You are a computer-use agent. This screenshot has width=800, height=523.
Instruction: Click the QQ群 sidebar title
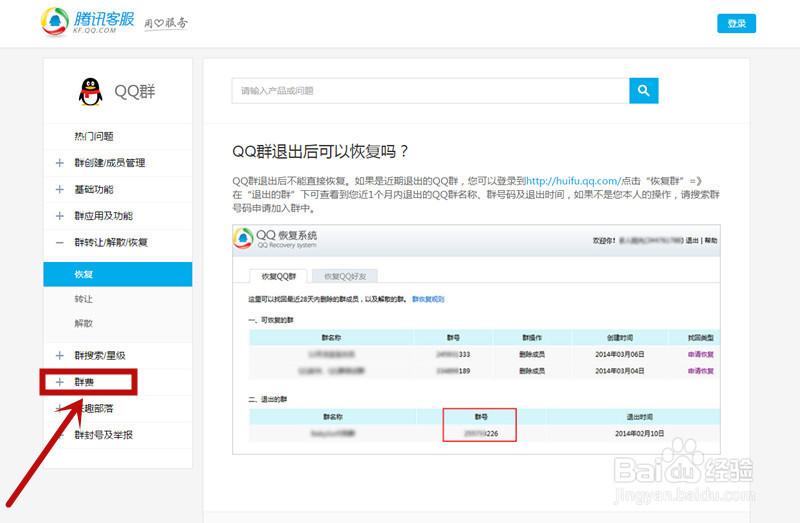pyautogui.click(x=135, y=92)
